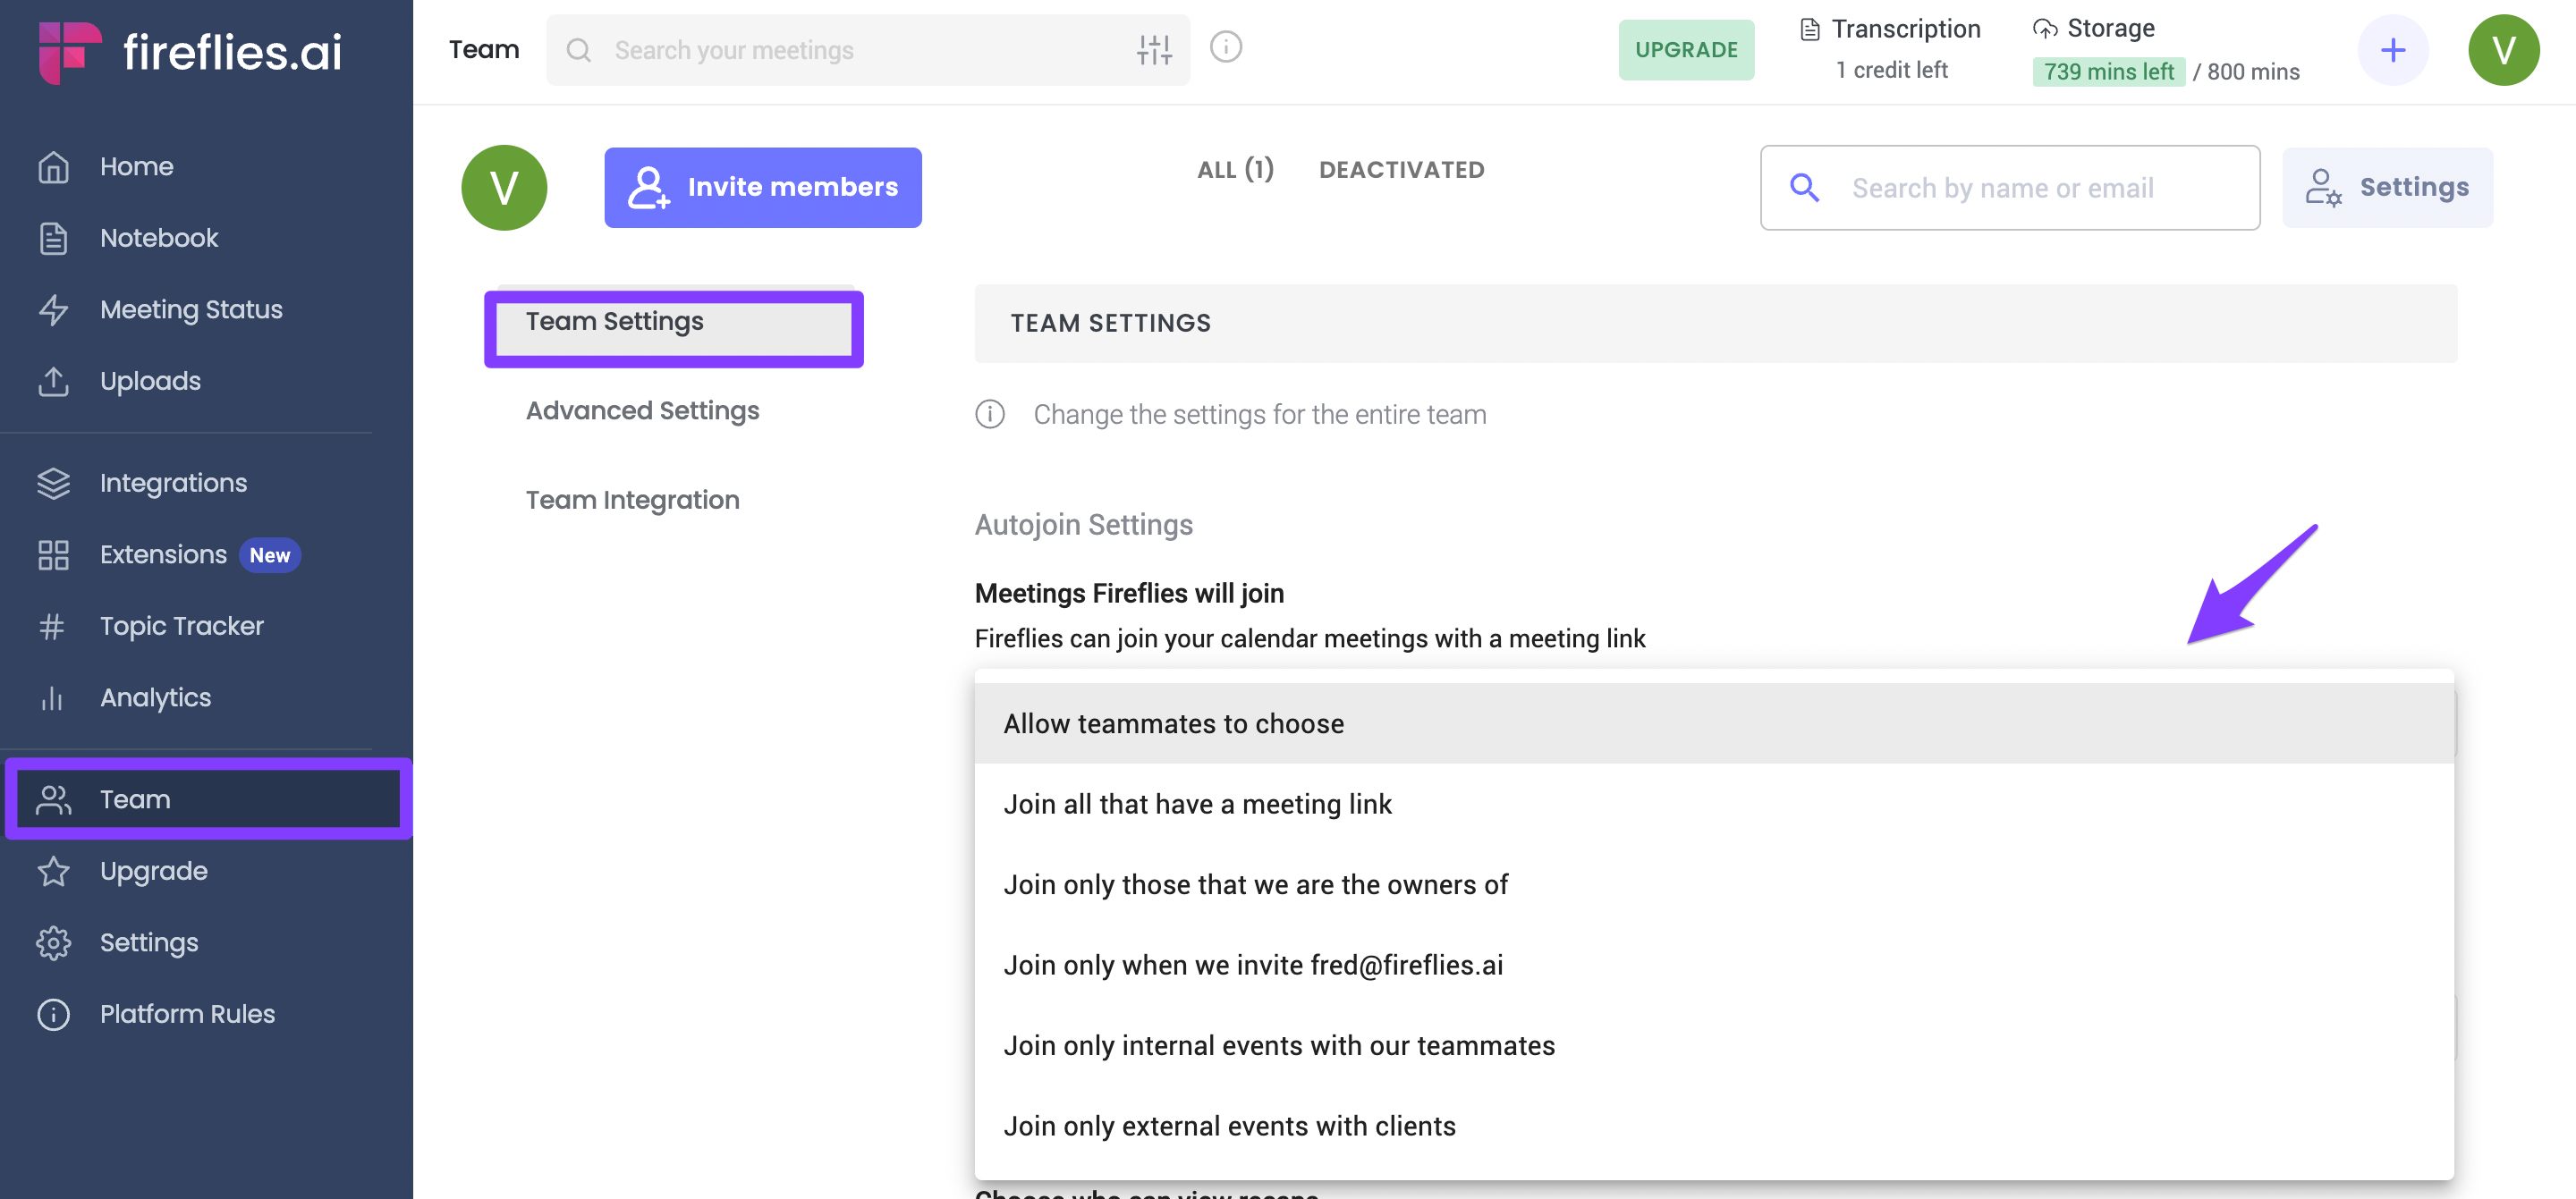Select Join only those we own
Screen dimensions: 2576x1199
(x=1714, y=884)
